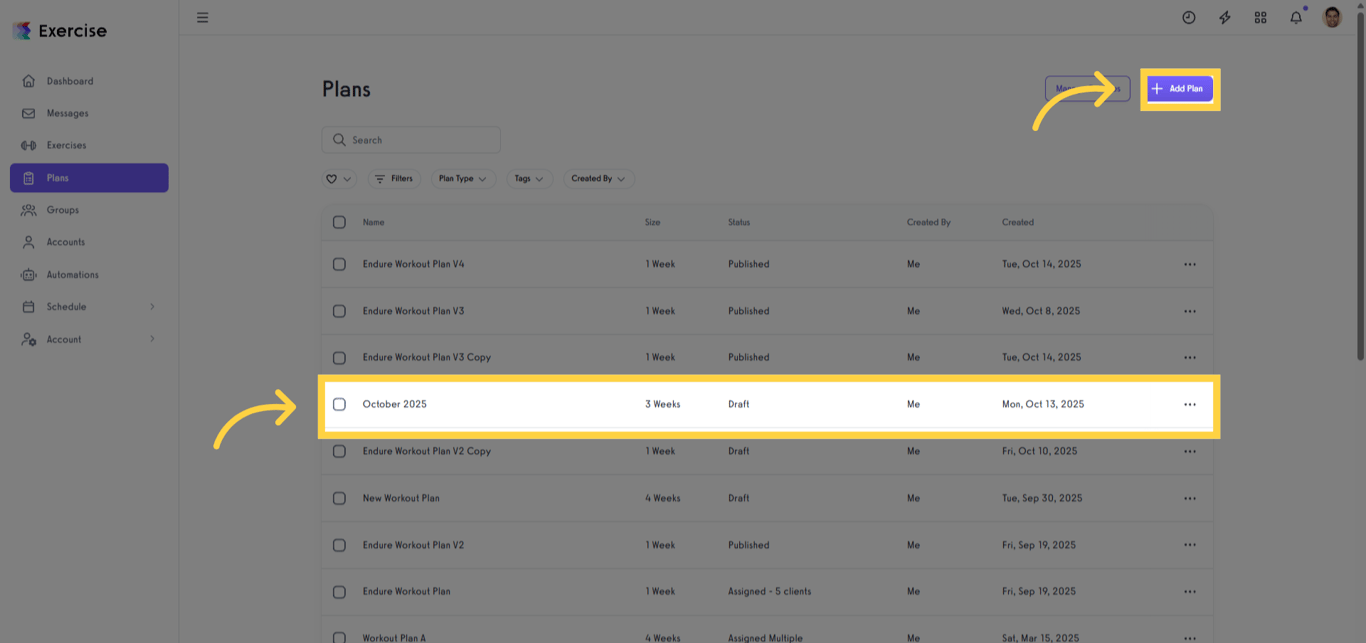
Task: Open the user profile avatar
Action: tap(1332, 17)
